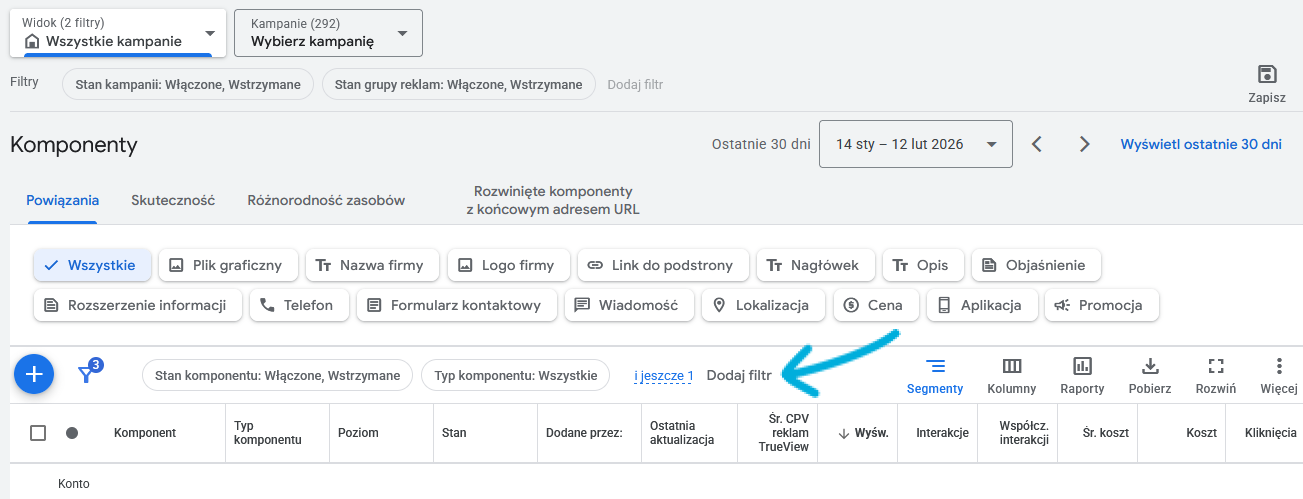Image resolution: width=1303 pixels, height=499 pixels.
Task: Click Pobierz download icon
Action: [1150, 376]
